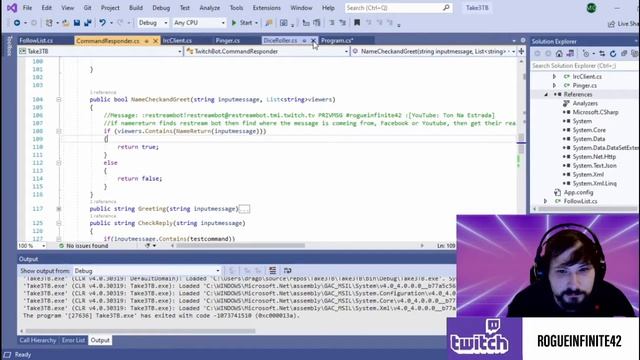
Task: Open the Build menu
Action: tap(136, 8)
